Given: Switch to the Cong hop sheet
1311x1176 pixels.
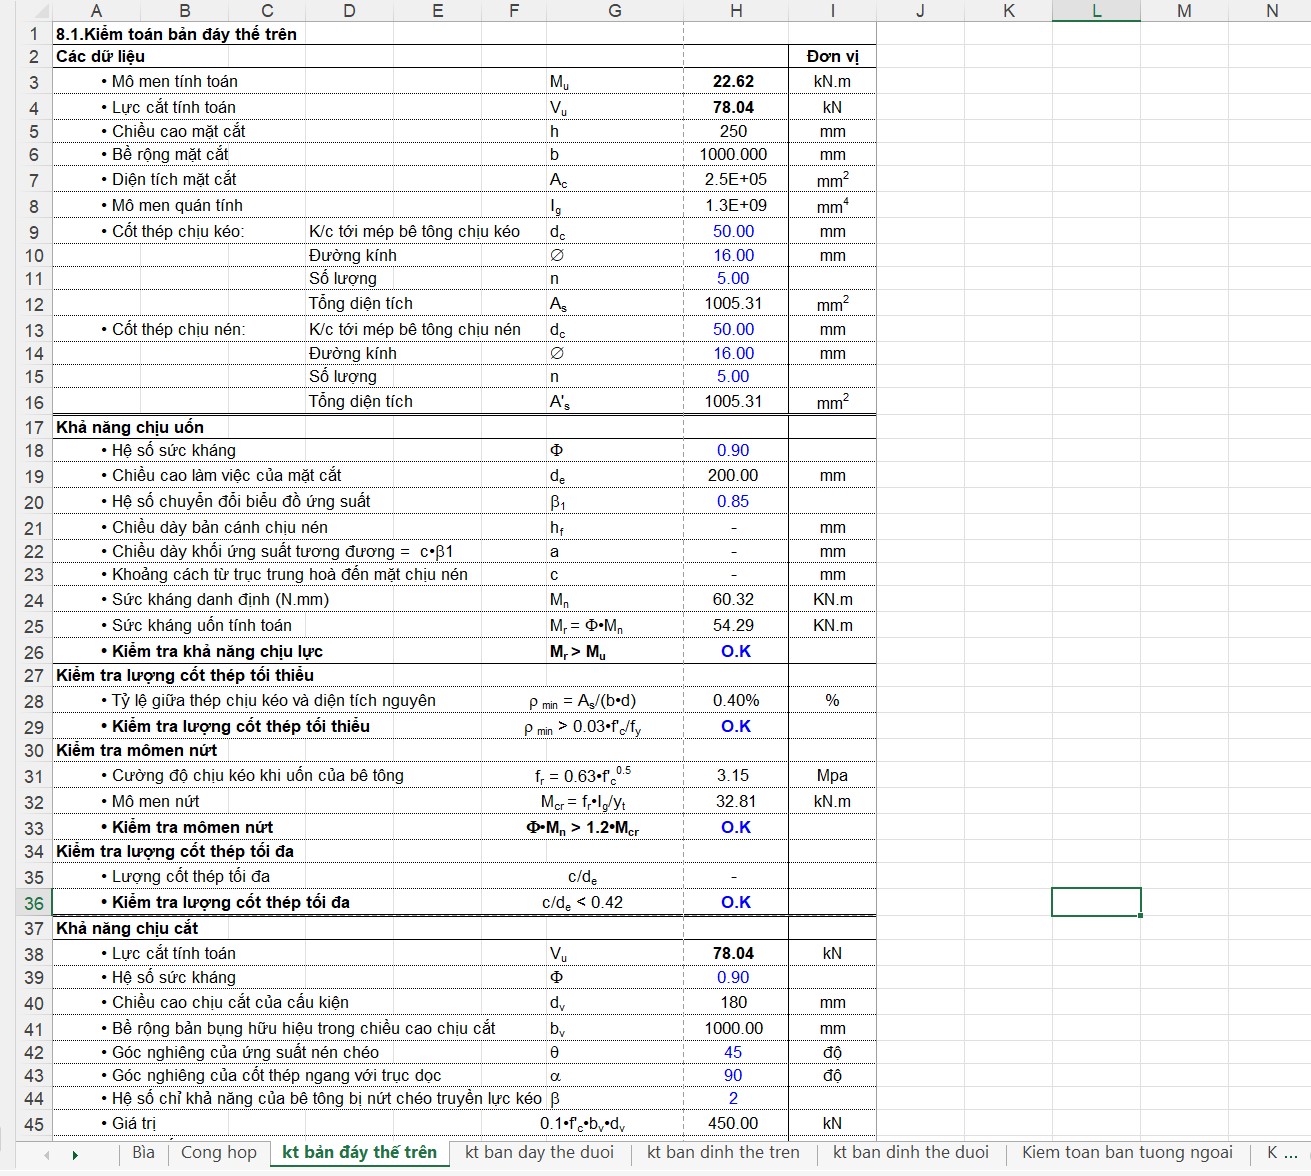Looking at the screenshot, I should point(218,1152).
